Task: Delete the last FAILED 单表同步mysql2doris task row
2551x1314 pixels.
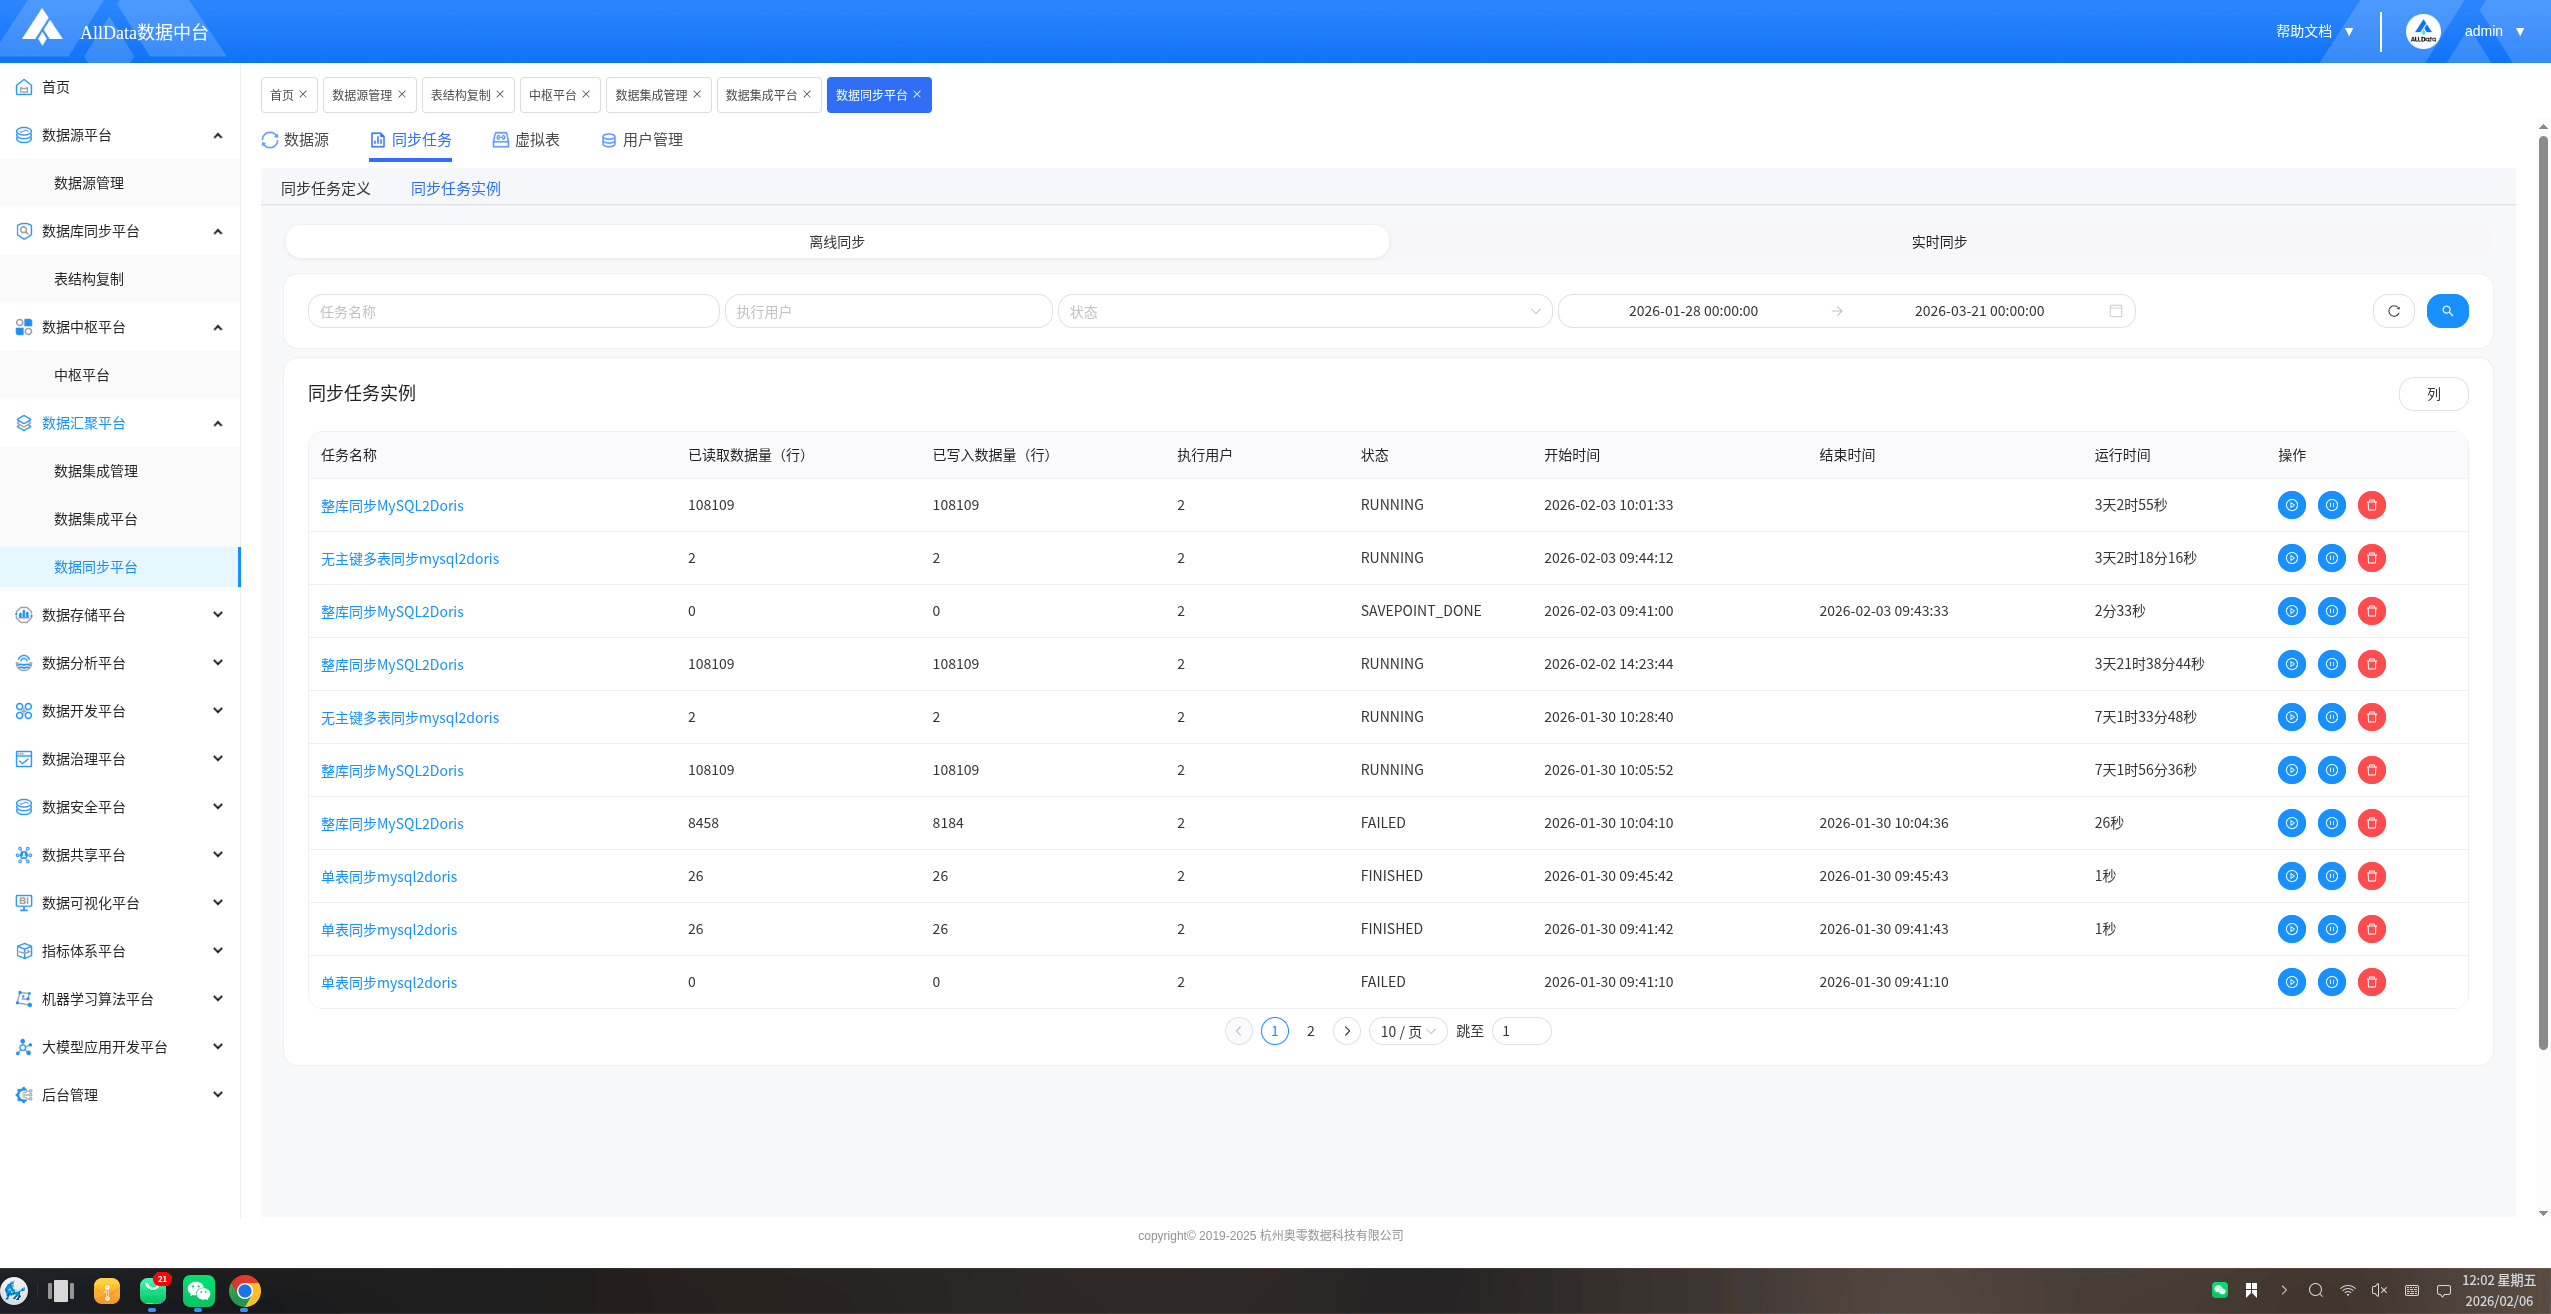Action: pyautogui.click(x=2371, y=982)
